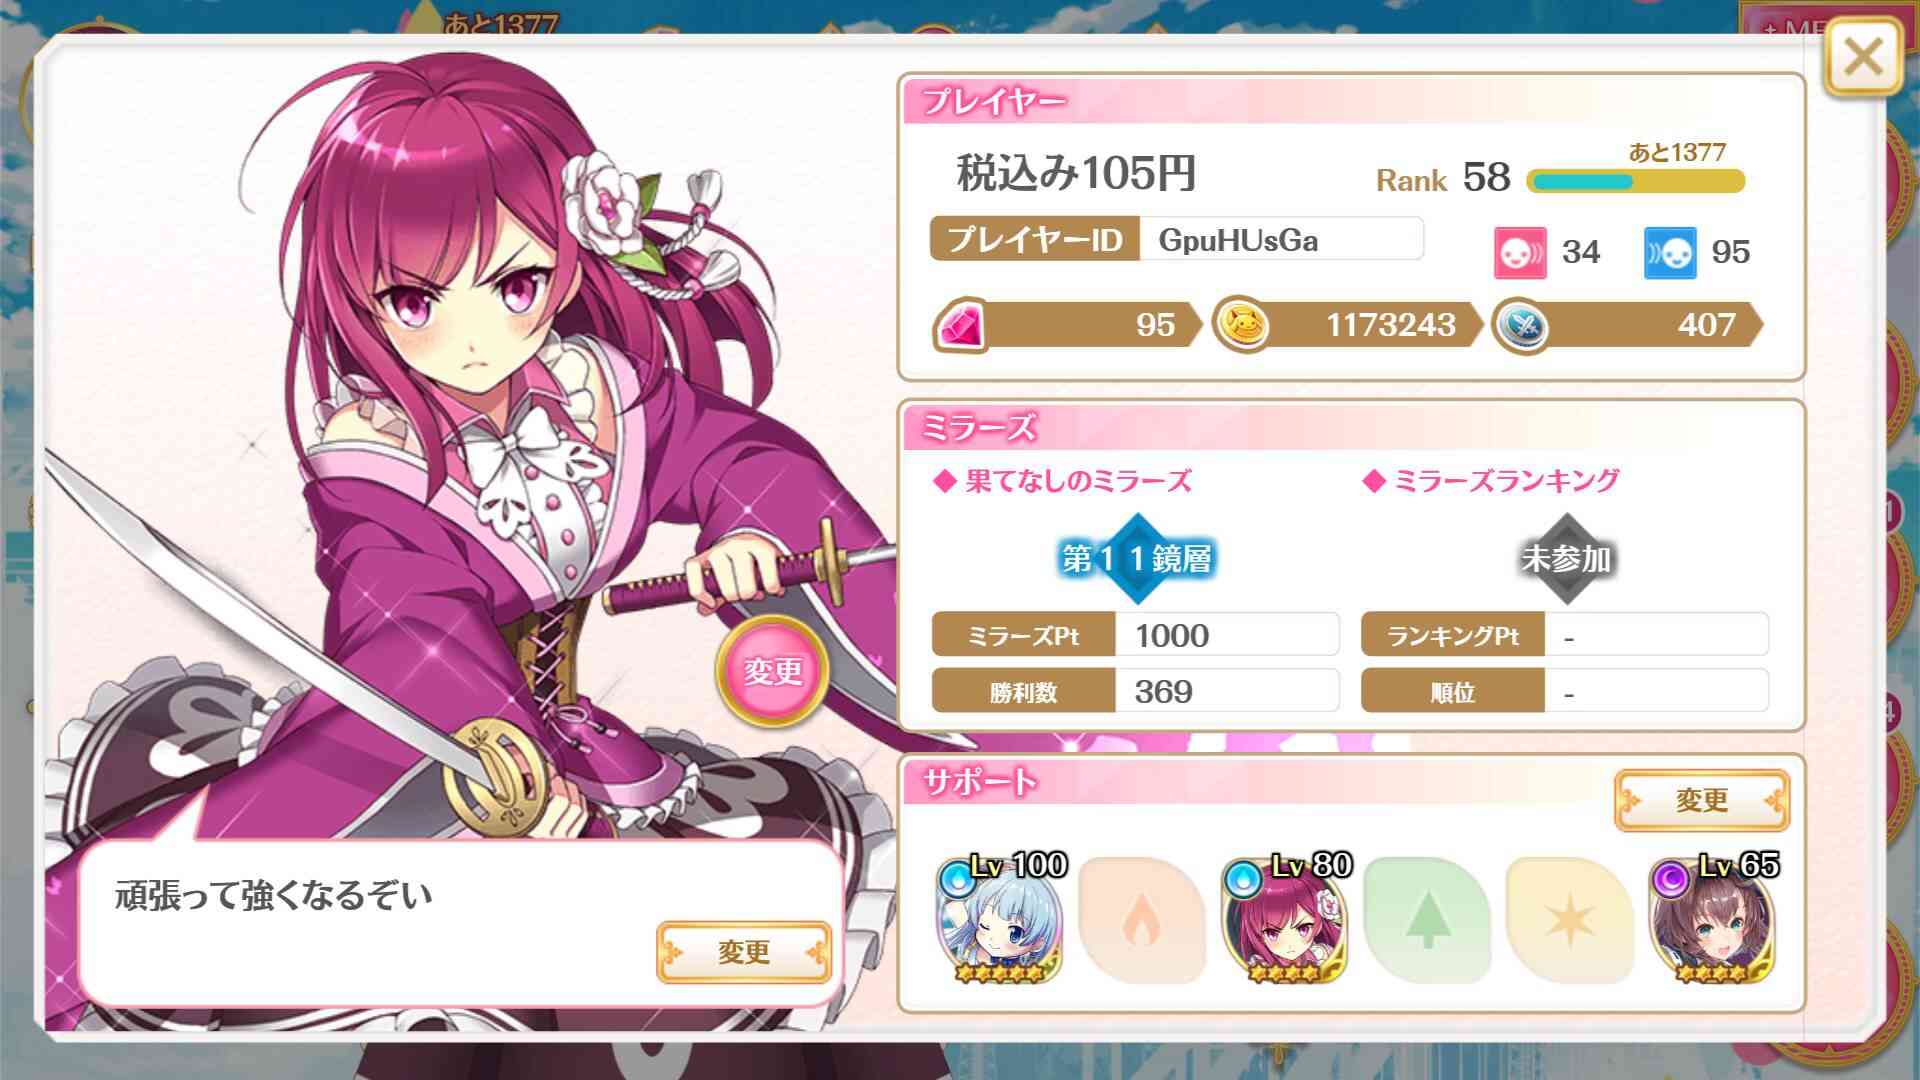Click the blue follower face icon
The height and width of the screenshot is (1080, 1920).
coord(1670,252)
